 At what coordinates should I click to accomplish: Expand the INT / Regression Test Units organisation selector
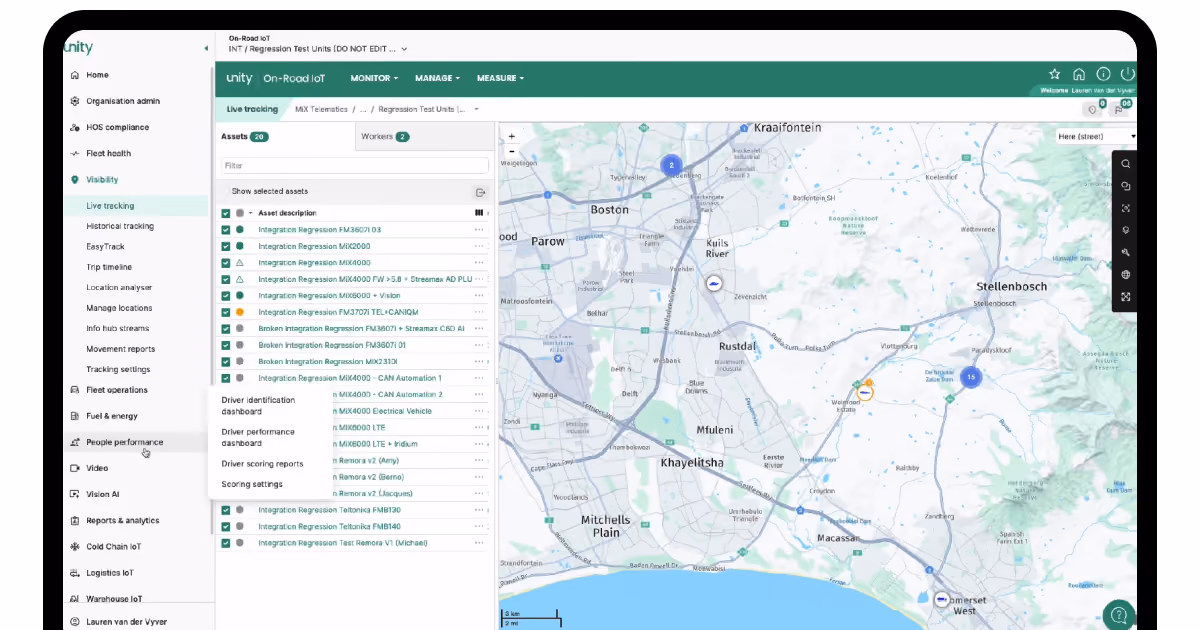pos(318,48)
